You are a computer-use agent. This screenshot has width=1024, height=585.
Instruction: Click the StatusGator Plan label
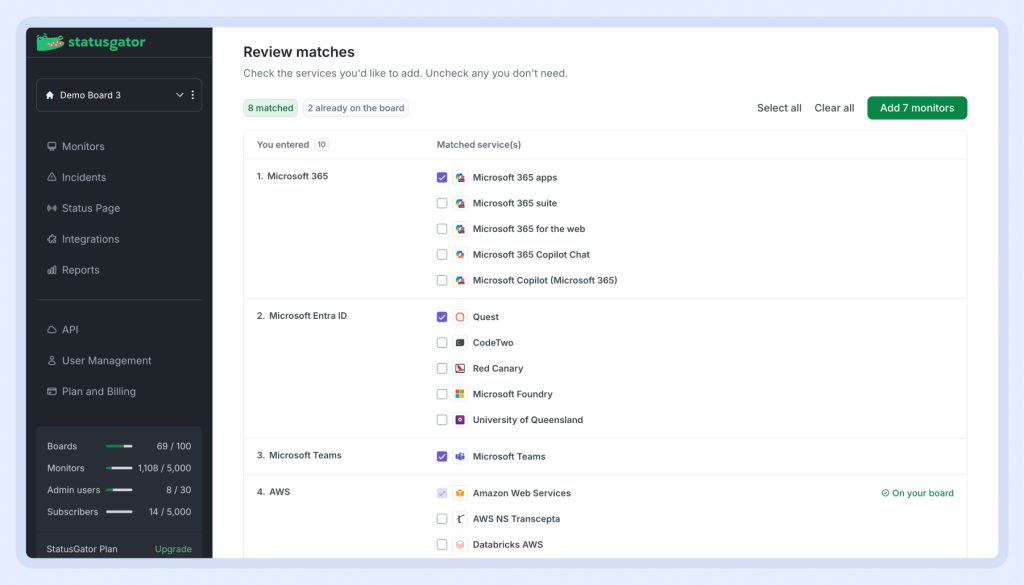[82, 549]
